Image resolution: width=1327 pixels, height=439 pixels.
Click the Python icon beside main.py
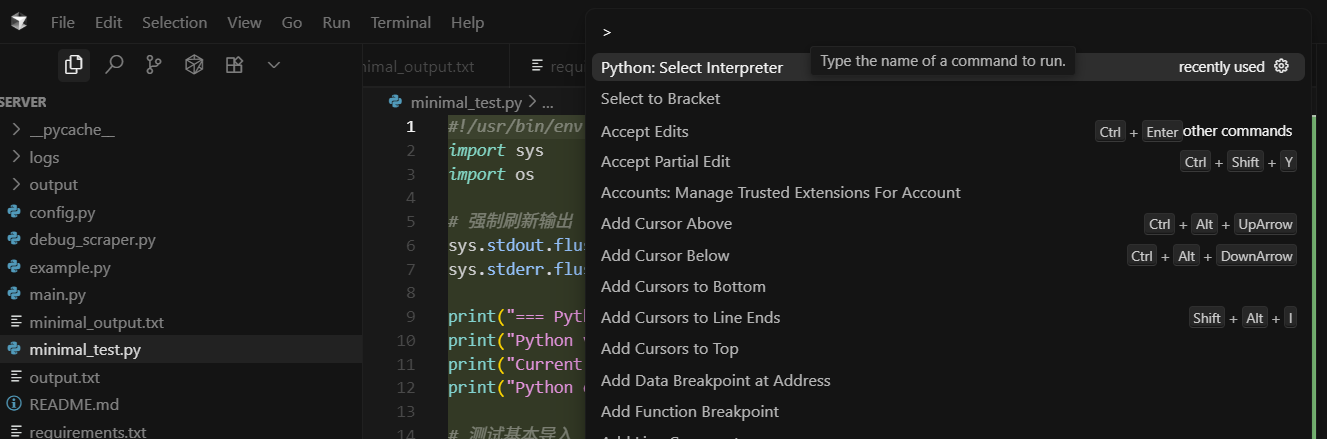[x=14, y=295]
